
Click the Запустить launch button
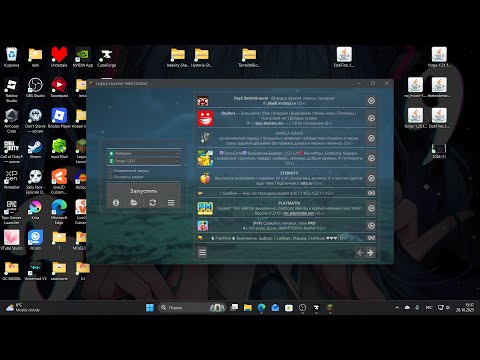click(x=144, y=191)
